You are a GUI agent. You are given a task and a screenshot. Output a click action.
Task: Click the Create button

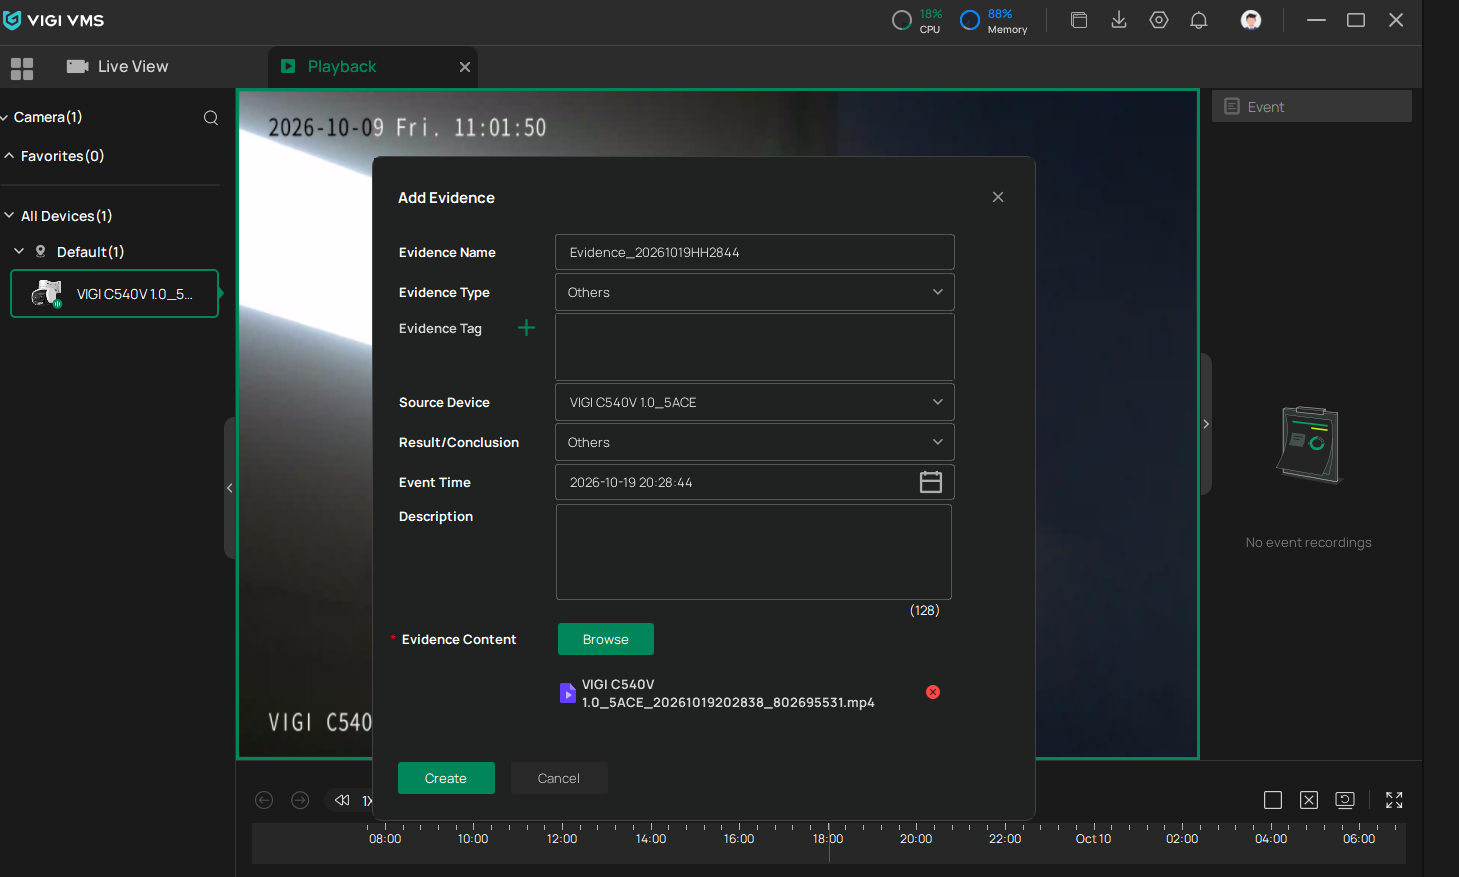(446, 778)
